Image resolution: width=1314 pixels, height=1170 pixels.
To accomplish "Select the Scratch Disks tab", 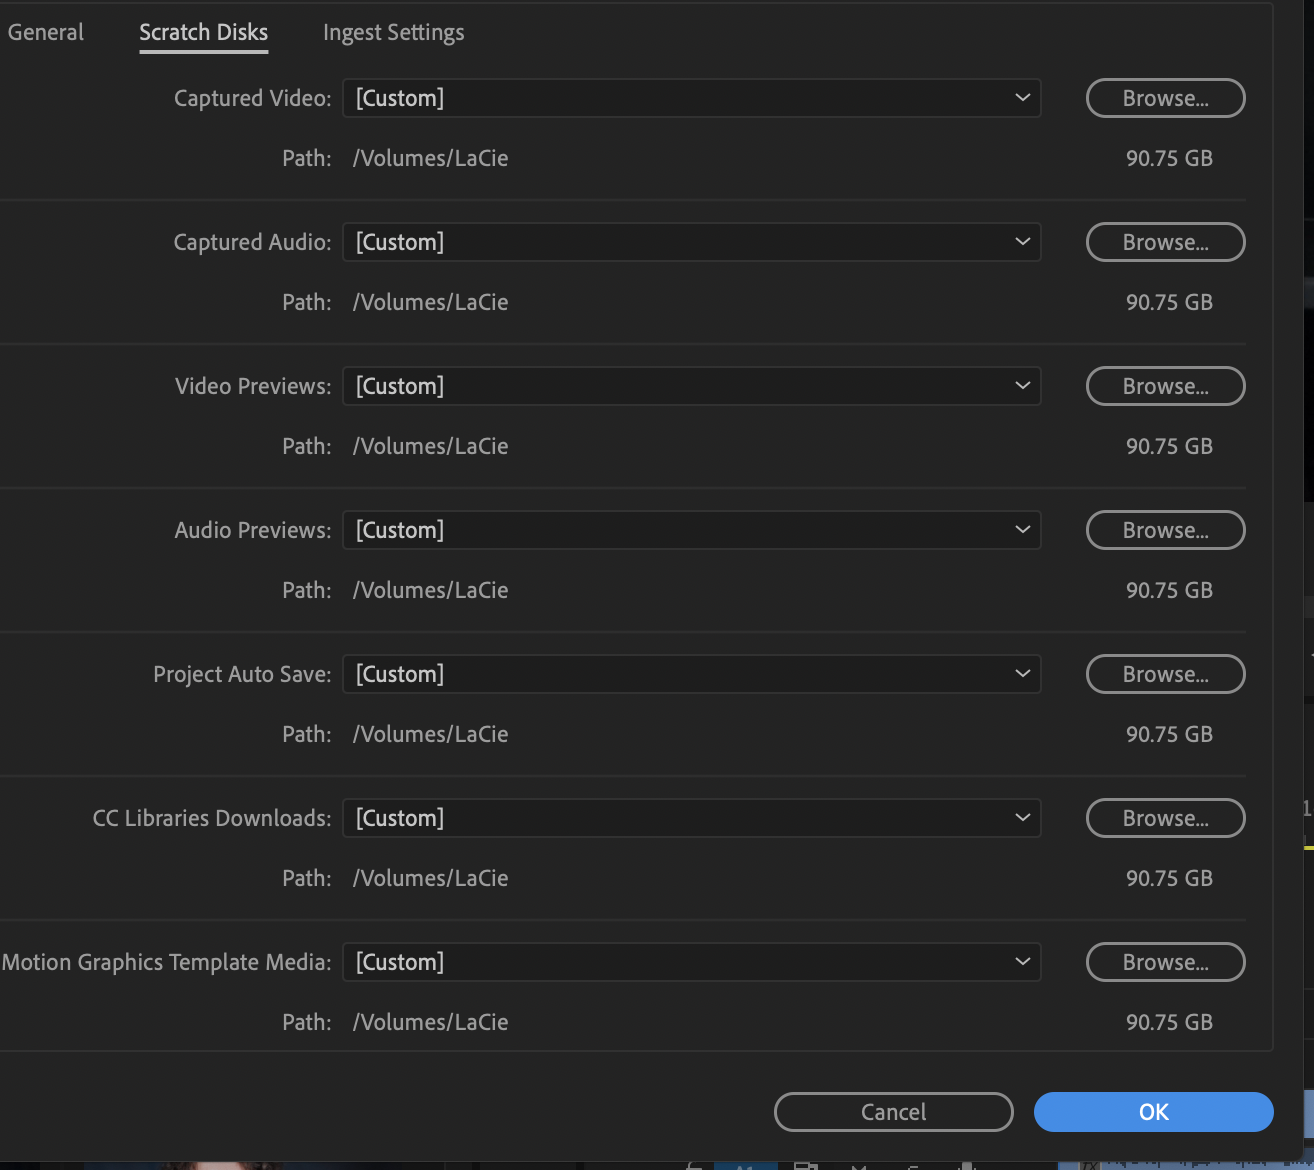I will 203,32.
